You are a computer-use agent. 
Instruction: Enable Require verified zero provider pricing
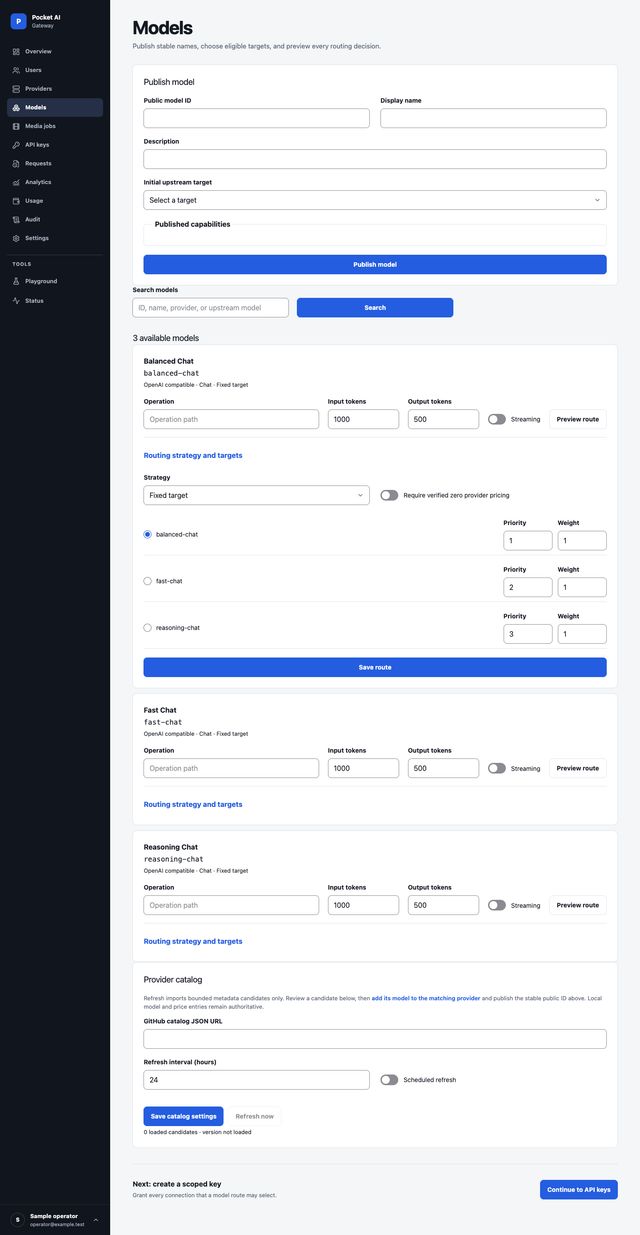click(389, 495)
